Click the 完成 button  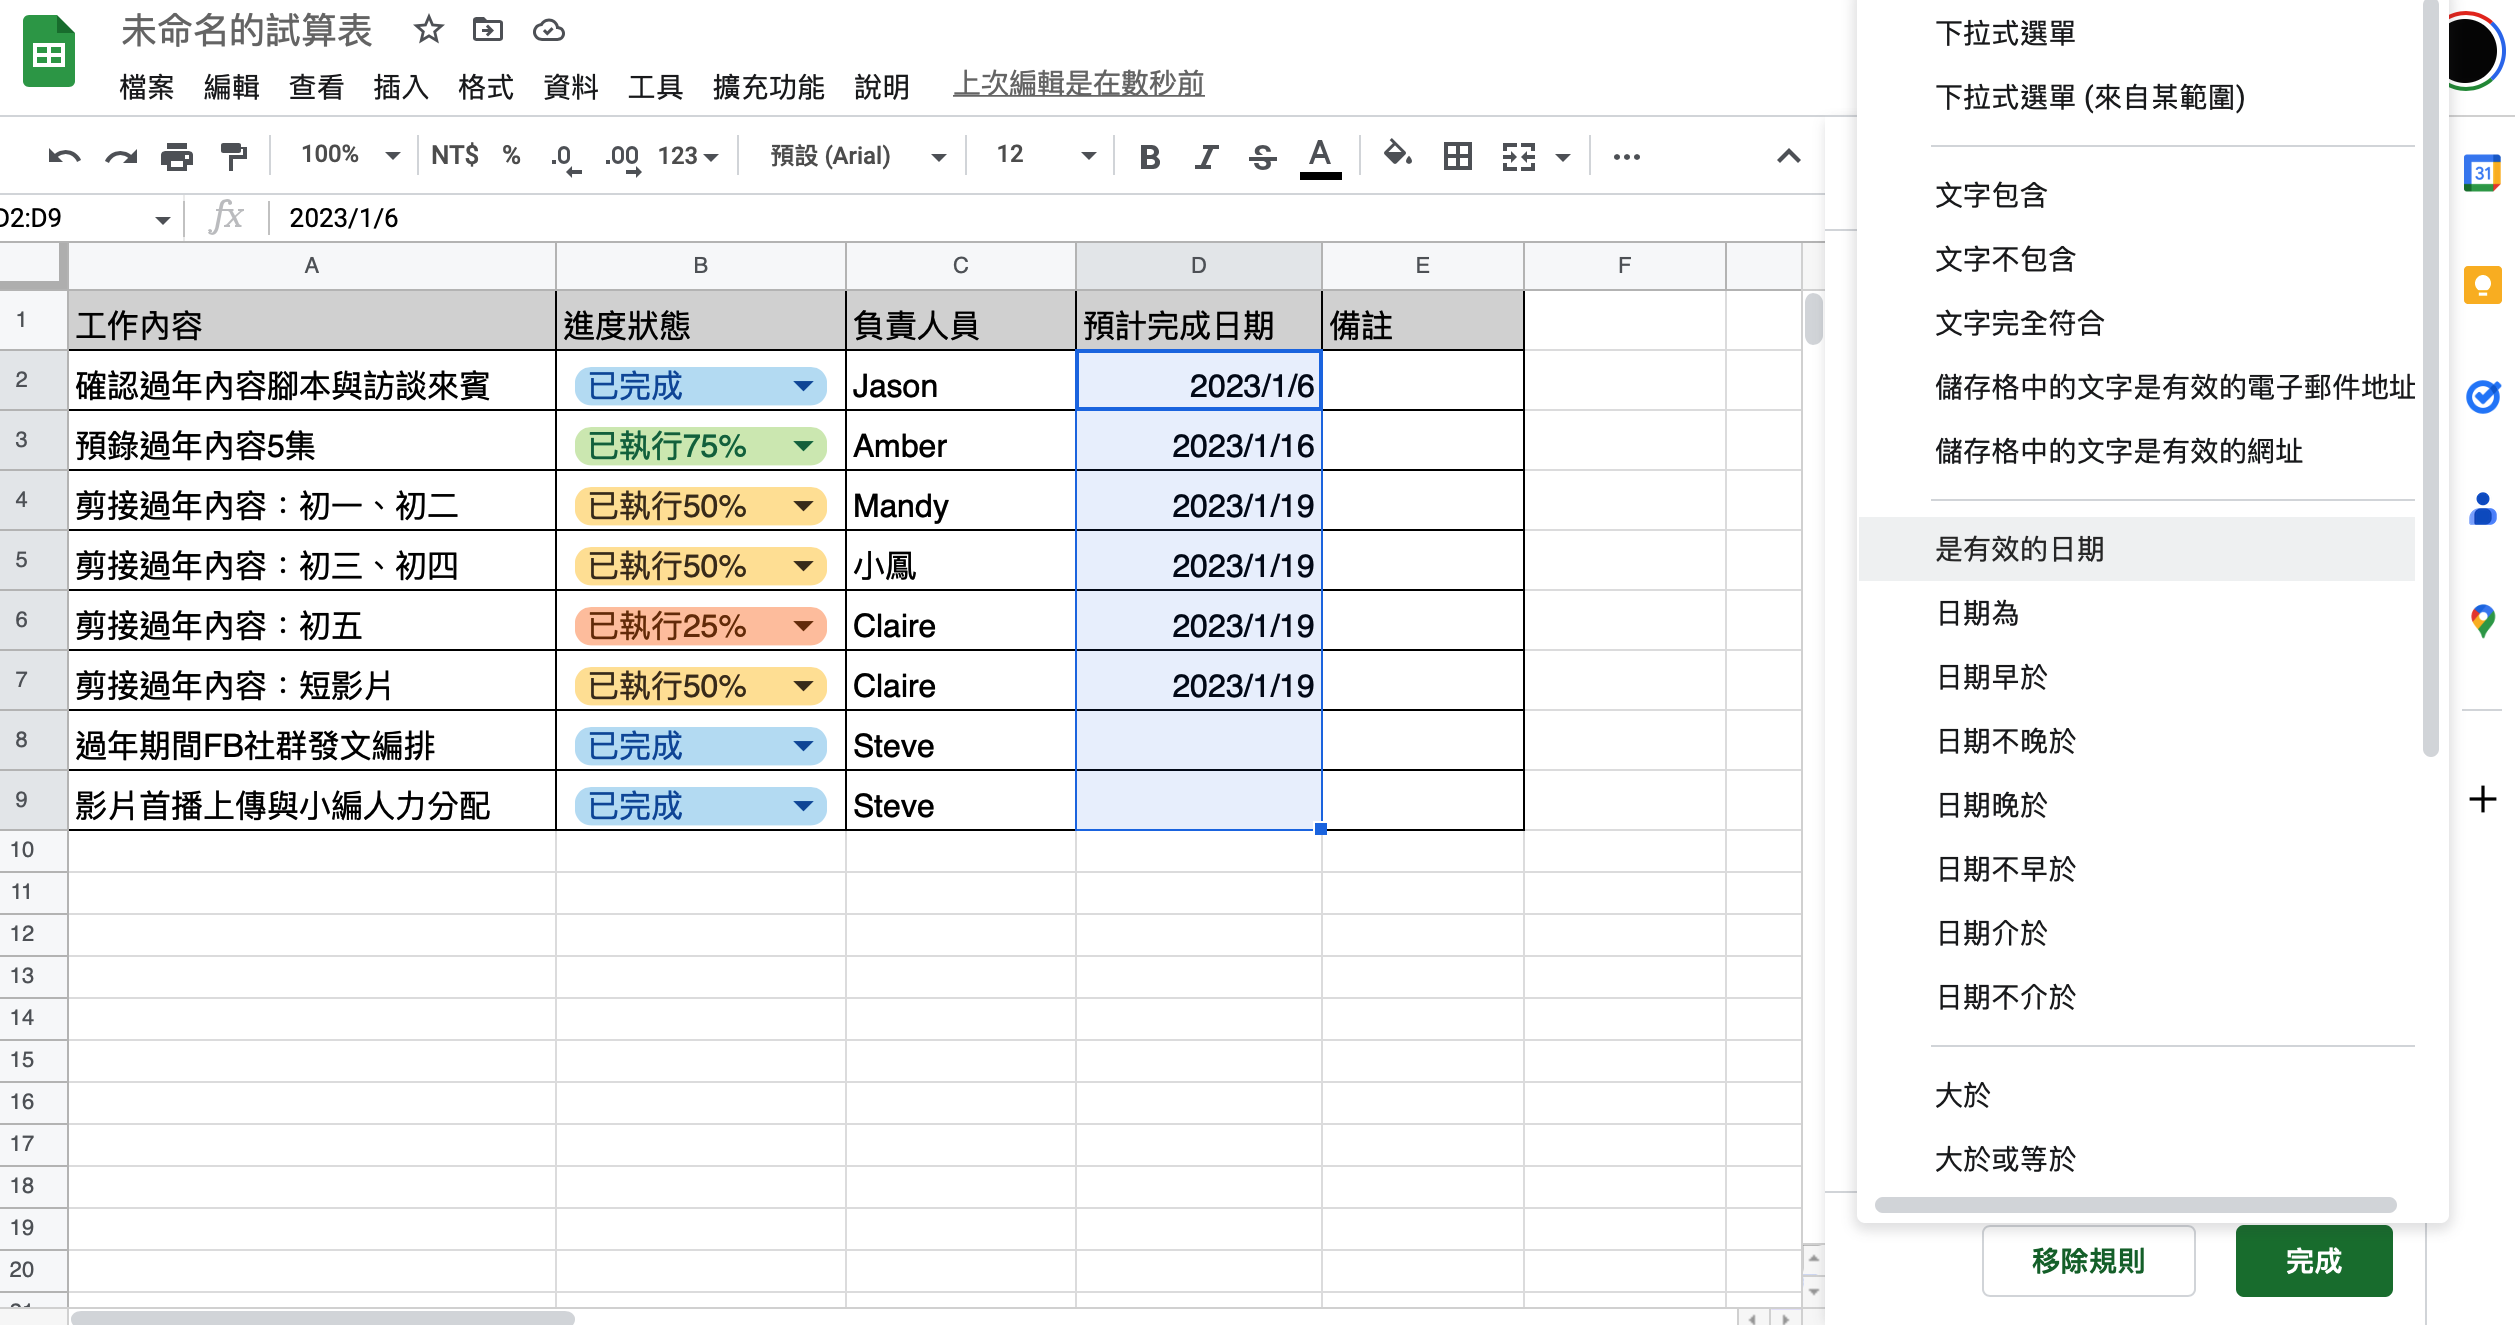tap(2313, 1261)
